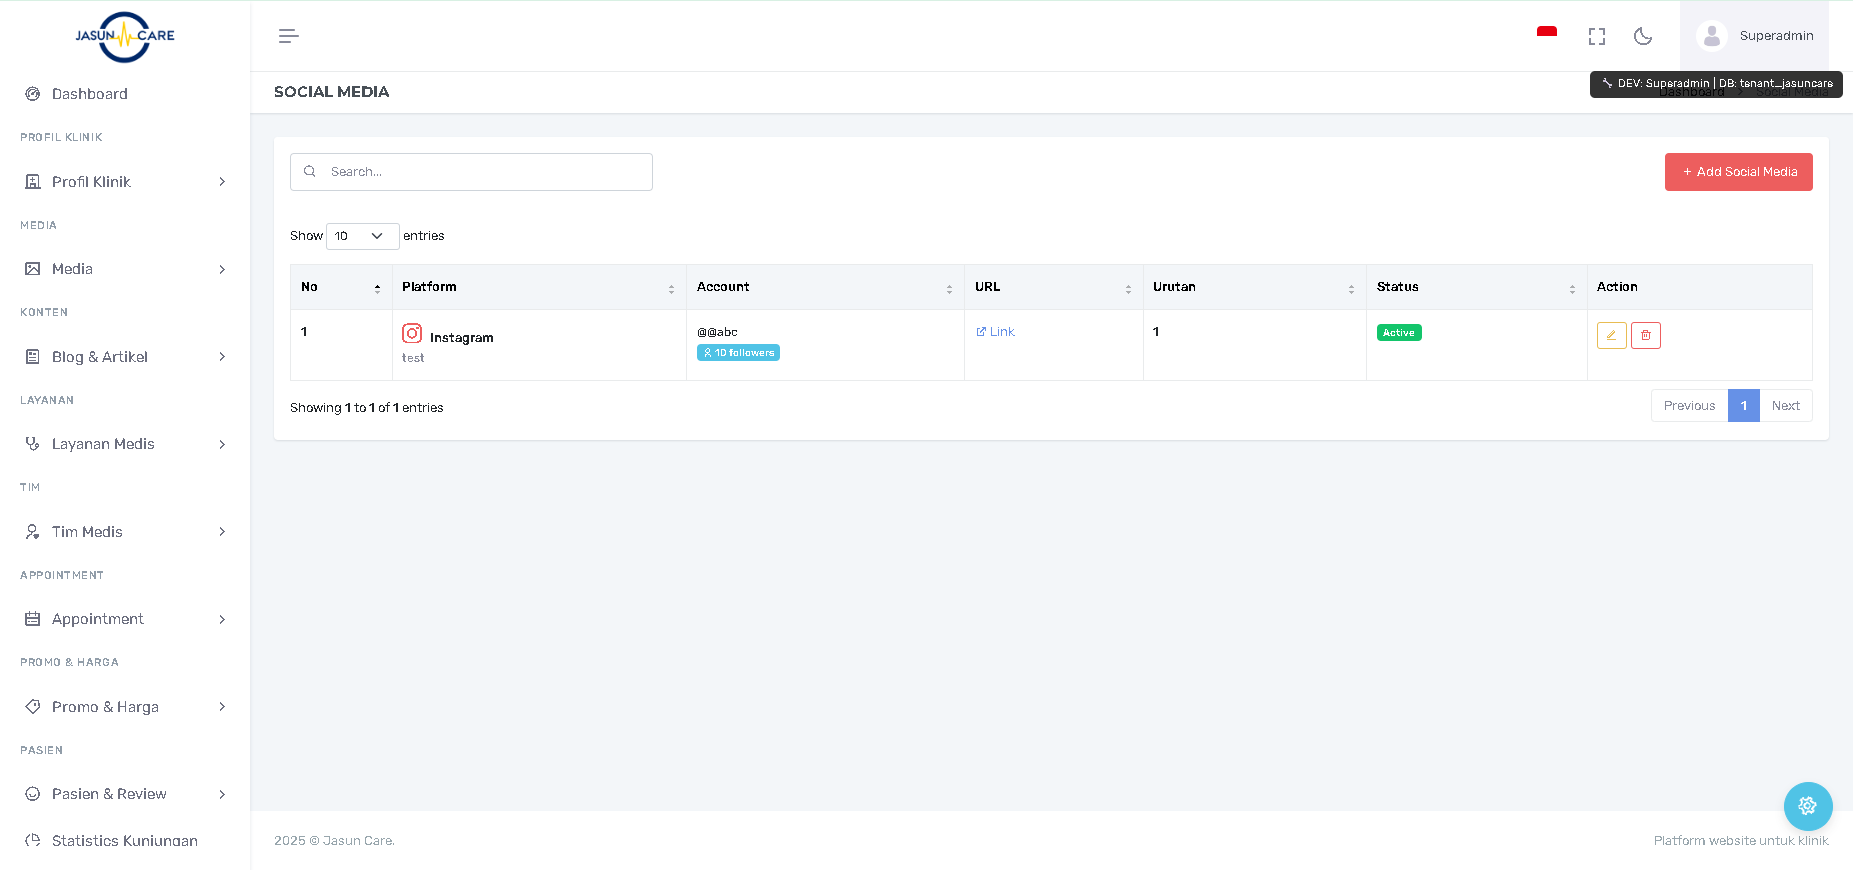1853x870 pixels.
Task: Open the Appointment sidebar menu
Action: click(125, 619)
